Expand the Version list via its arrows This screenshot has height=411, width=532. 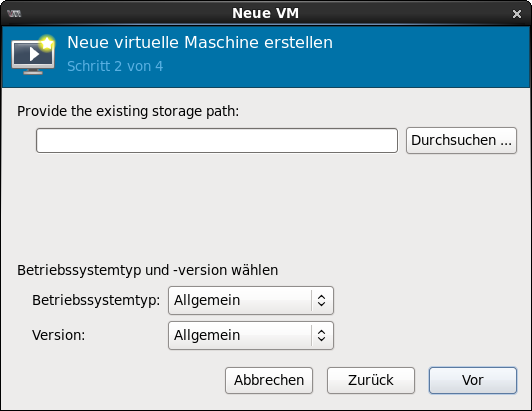(321, 335)
